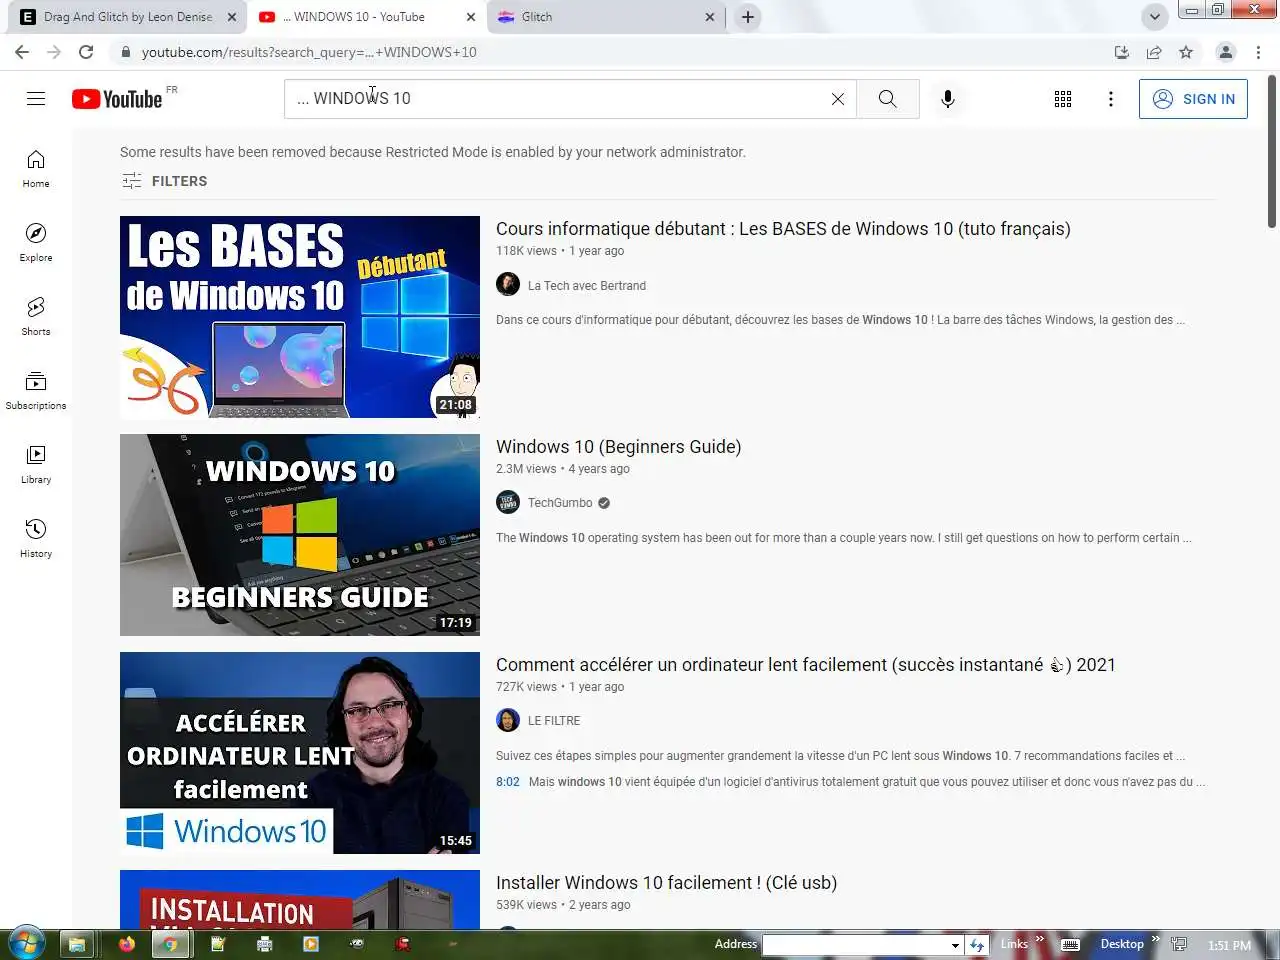Open 'Installer Windows 10 facilement' title

click(x=666, y=883)
